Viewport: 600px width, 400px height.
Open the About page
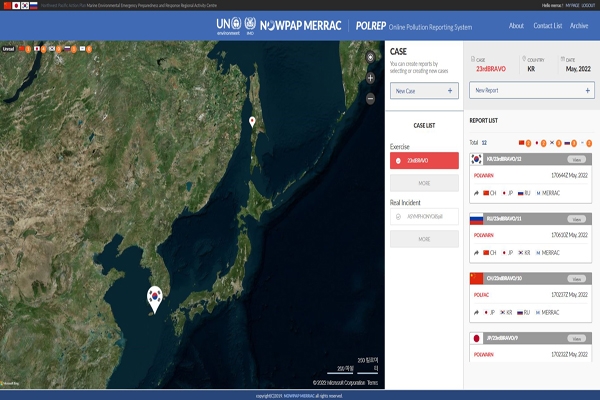(x=516, y=26)
